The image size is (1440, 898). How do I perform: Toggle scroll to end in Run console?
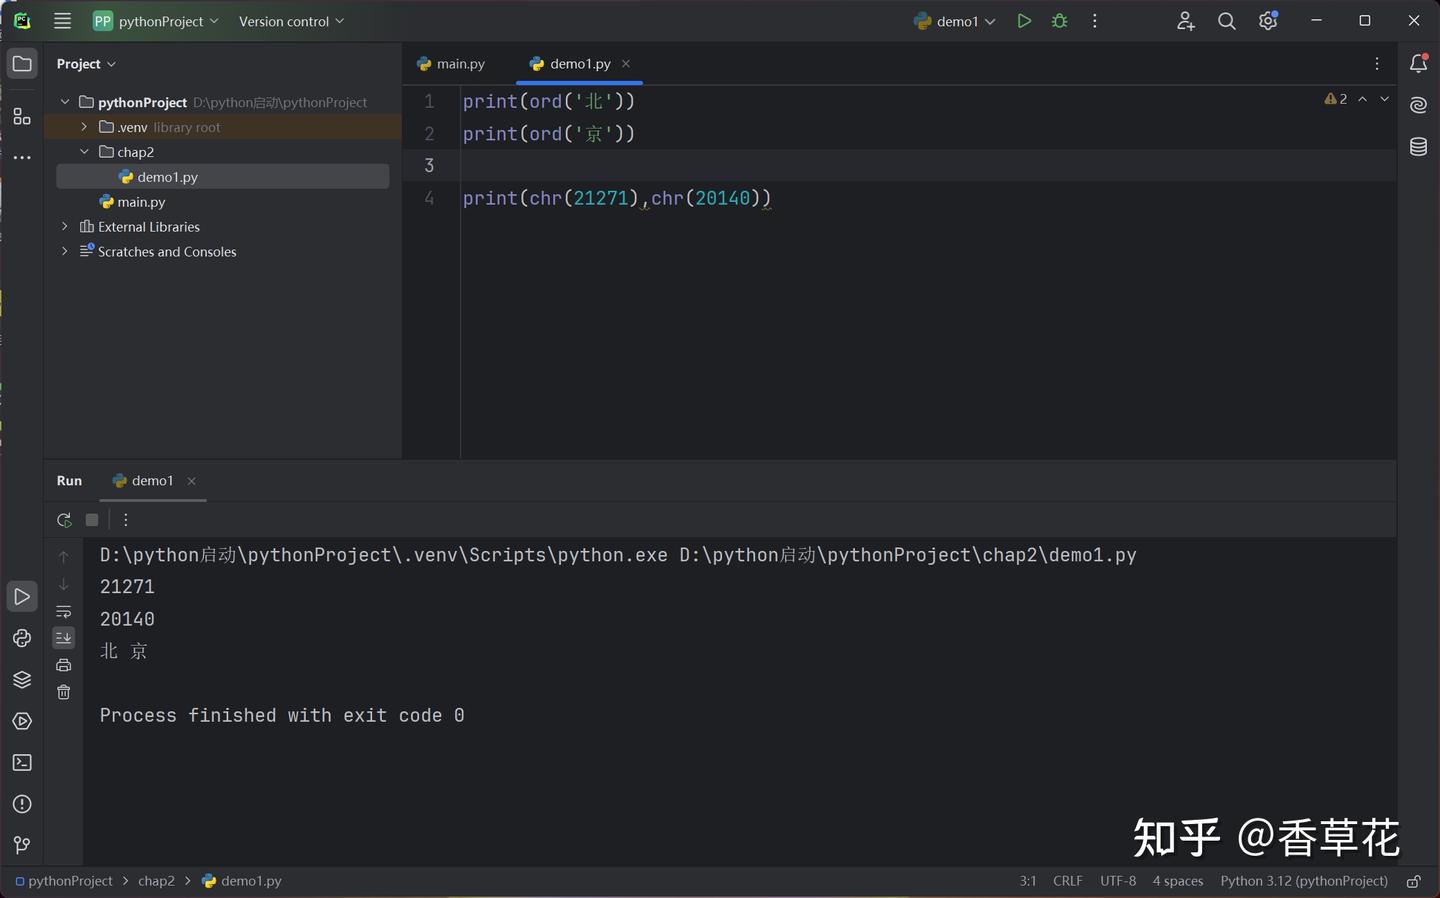64,638
